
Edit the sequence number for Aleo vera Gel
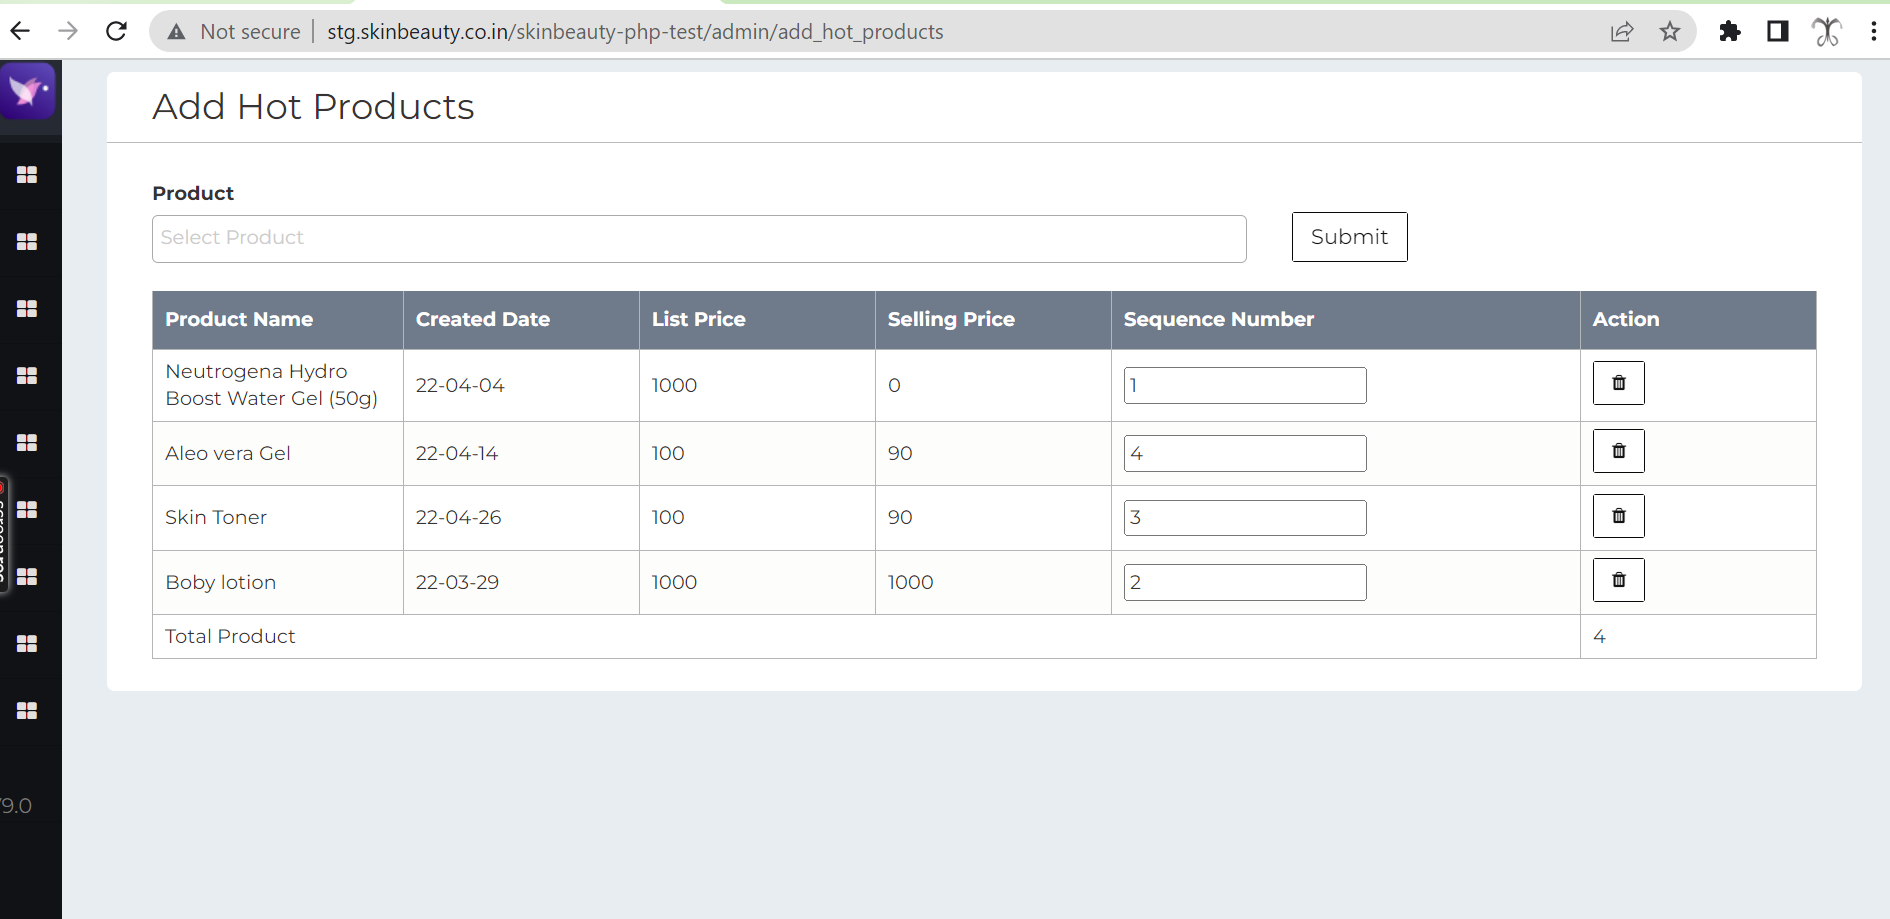pyautogui.click(x=1244, y=453)
